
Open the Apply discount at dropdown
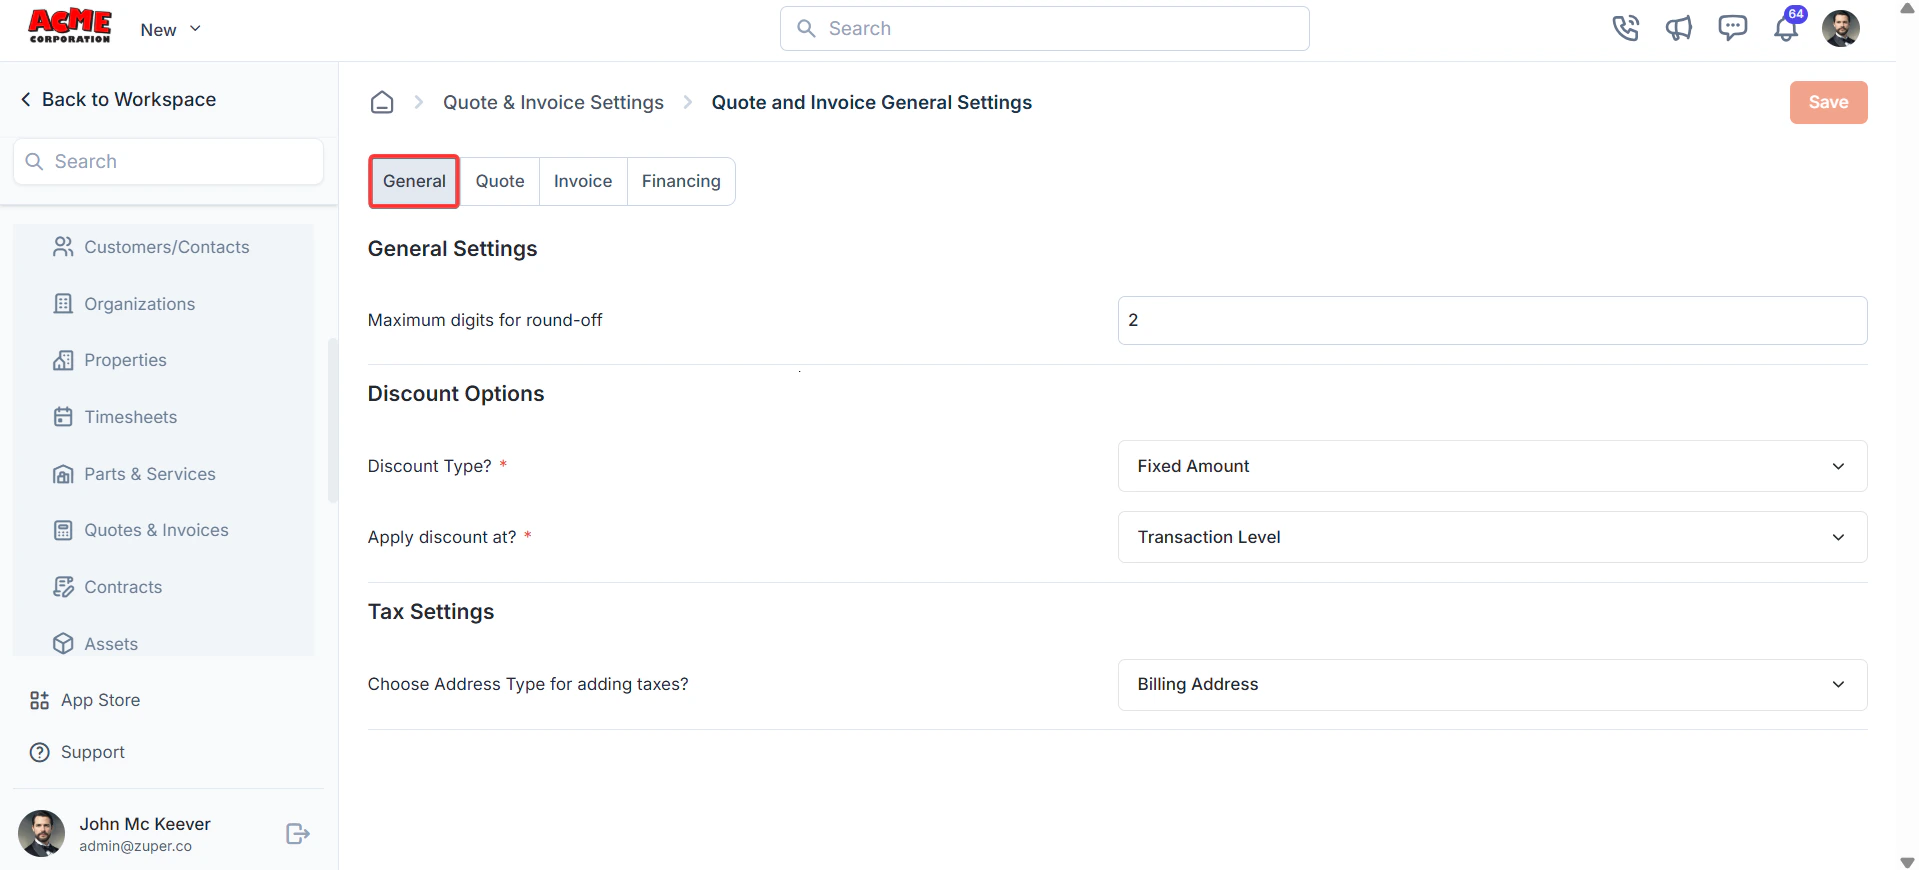tap(1492, 537)
